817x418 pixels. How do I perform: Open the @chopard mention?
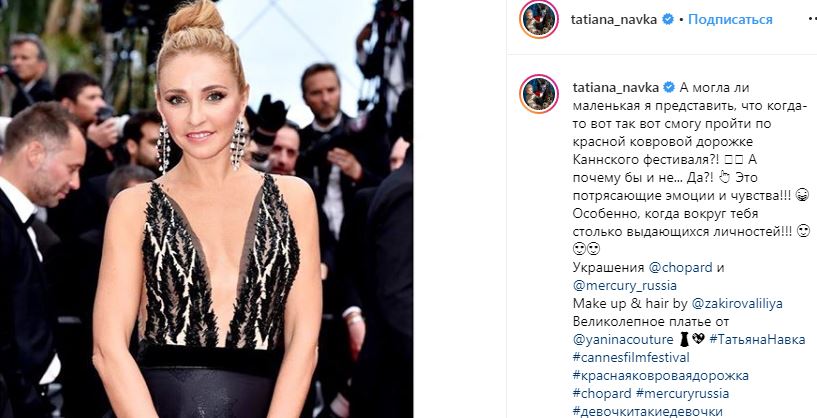point(680,267)
